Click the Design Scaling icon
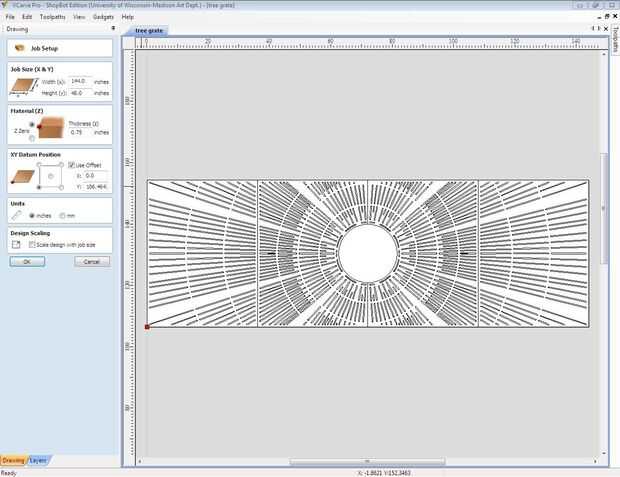The width and height of the screenshot is (620, 477). coord(16,245)
